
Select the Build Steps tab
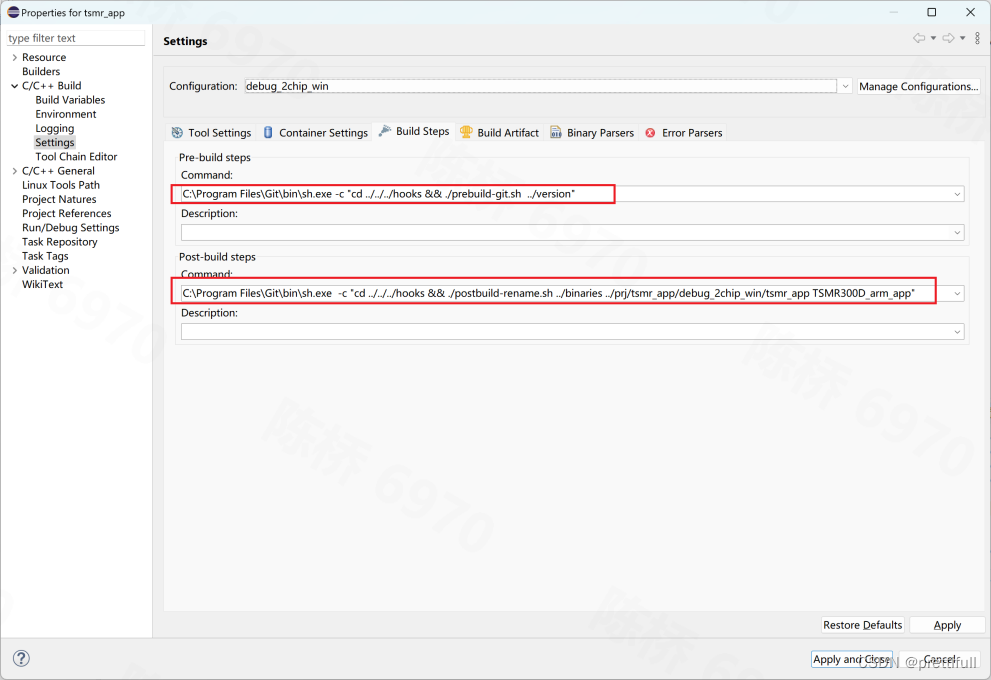tap(414, 131)
